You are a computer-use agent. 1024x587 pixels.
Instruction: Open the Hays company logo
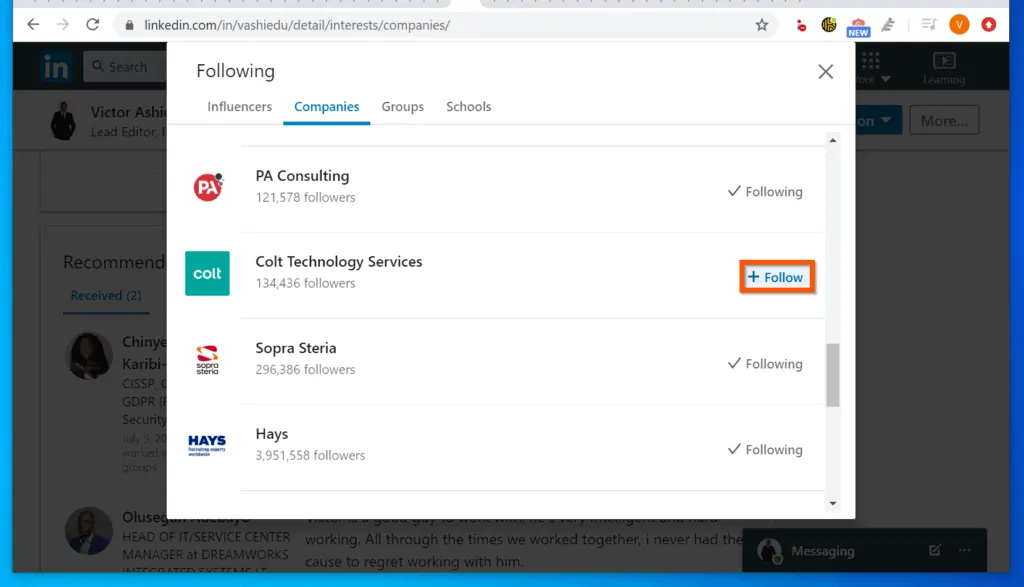(207, 443)
